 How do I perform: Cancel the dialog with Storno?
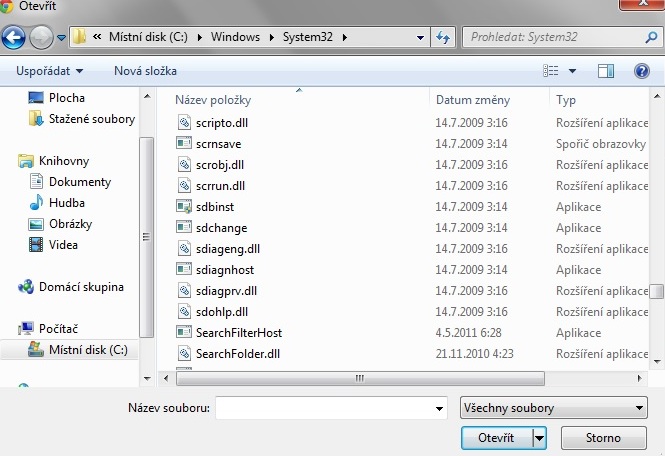[x=603, y=438]
